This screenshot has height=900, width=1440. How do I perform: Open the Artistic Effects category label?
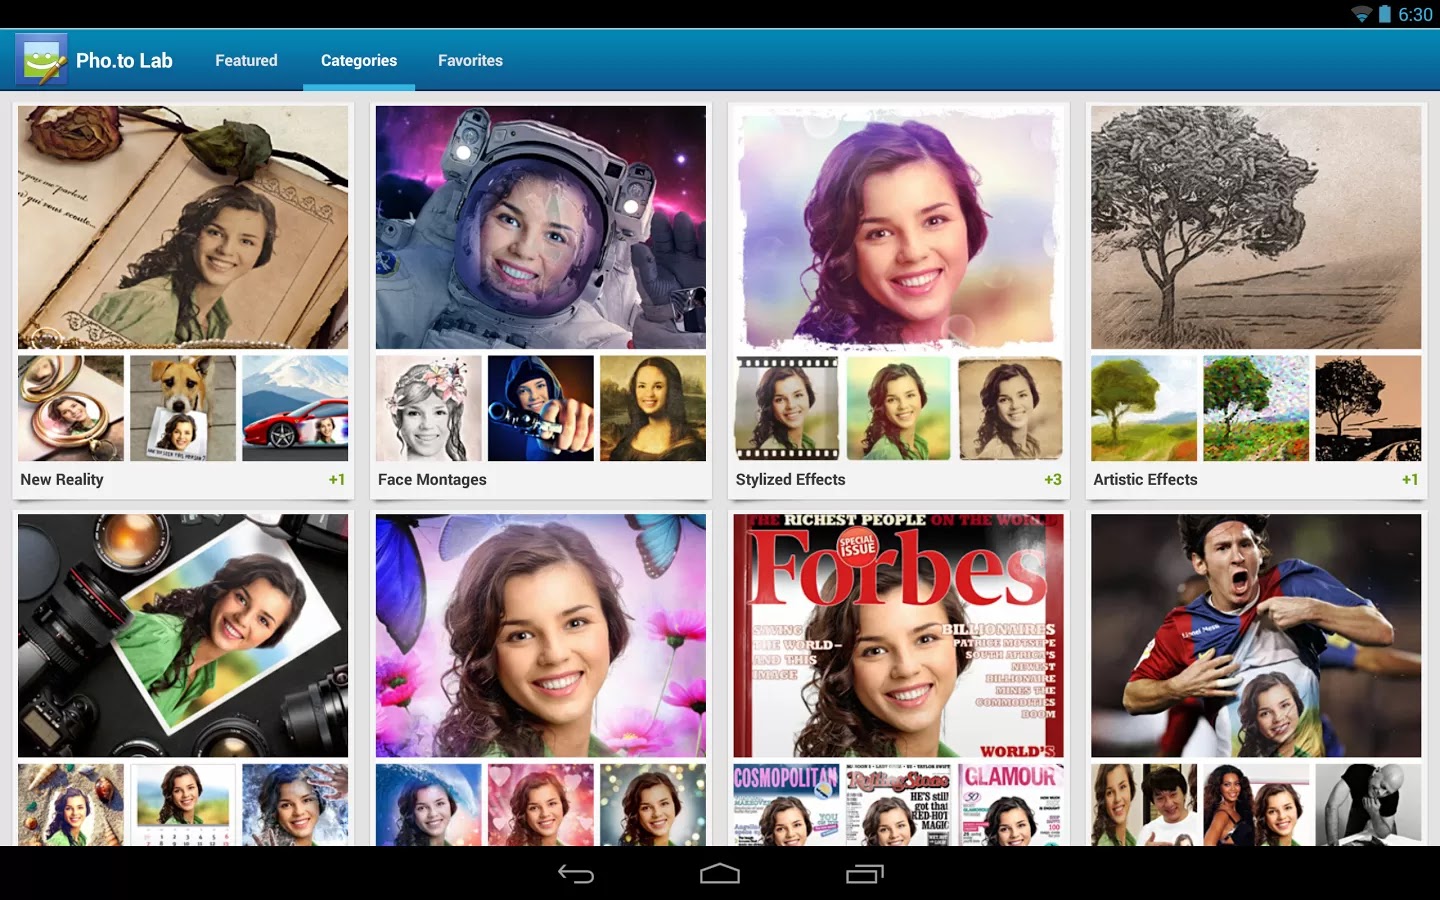[x=1145, y=479]
